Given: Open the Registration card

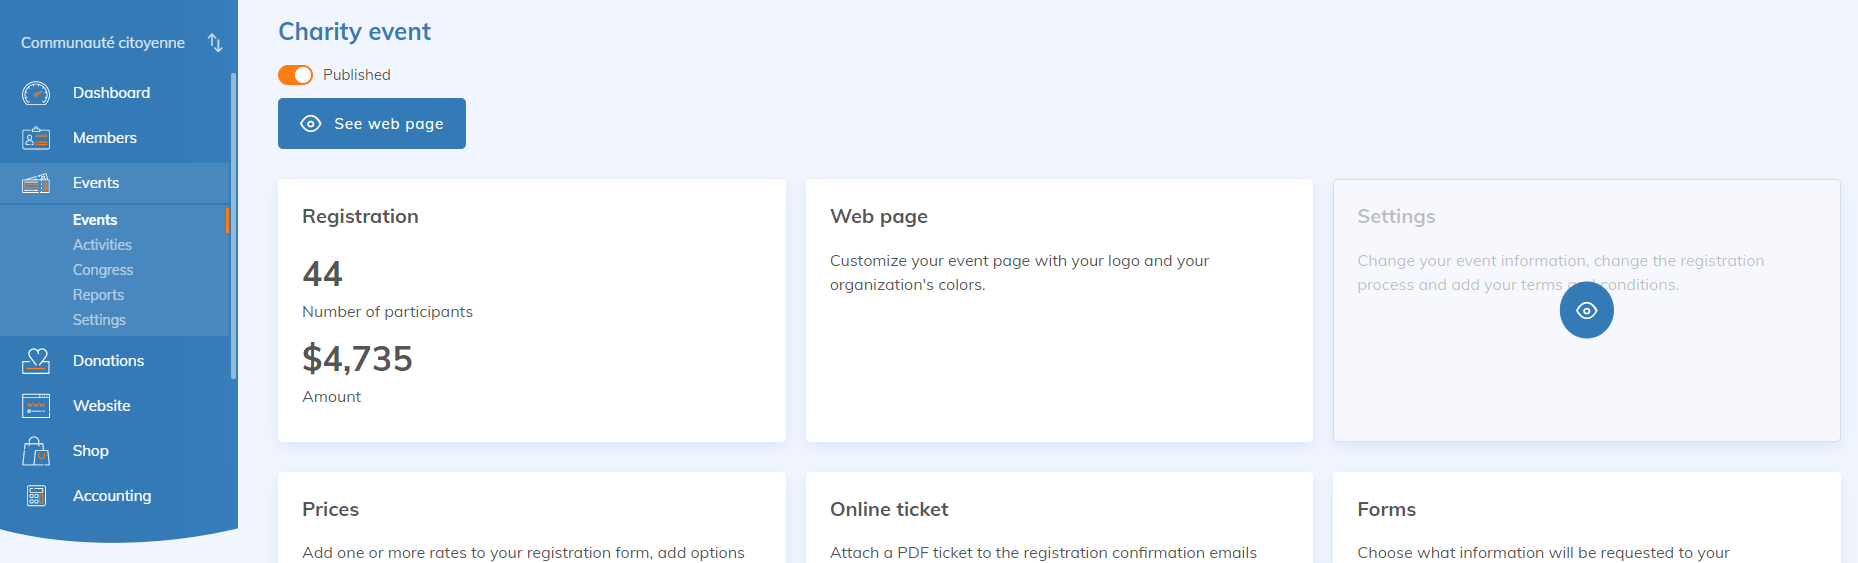Looking at the screenshot, I should (x=531, y=310).
